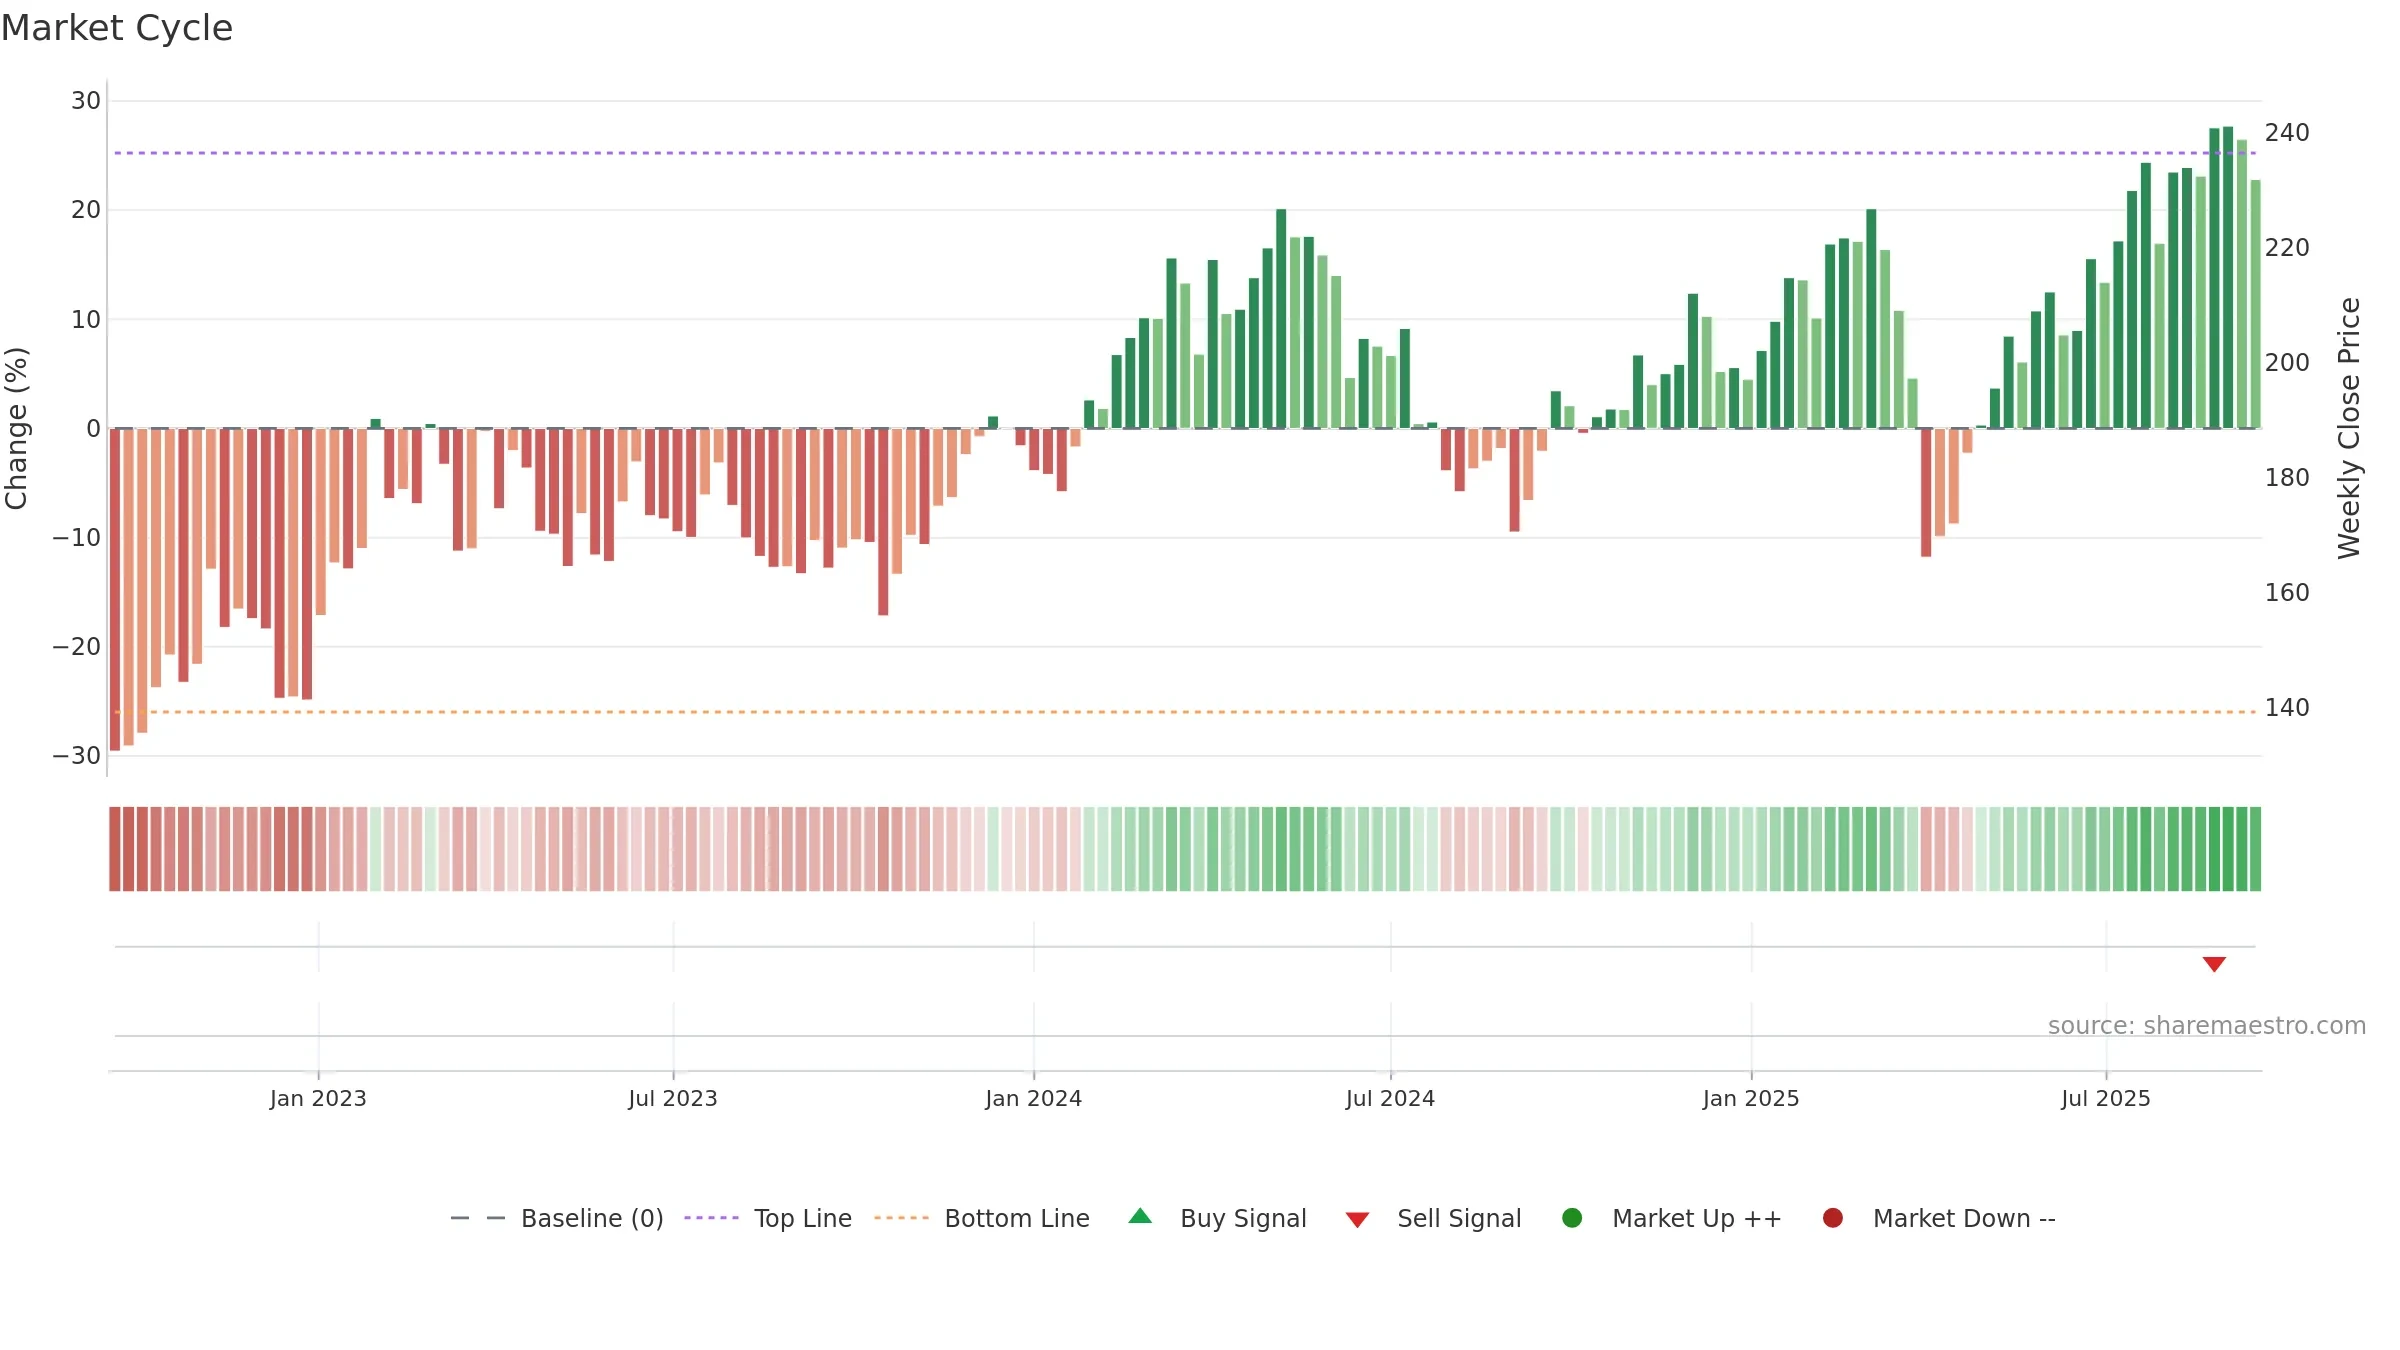Click the red Sell Signal triangle legend icon
2400x1350 pixels.
click(1357, 1220)
